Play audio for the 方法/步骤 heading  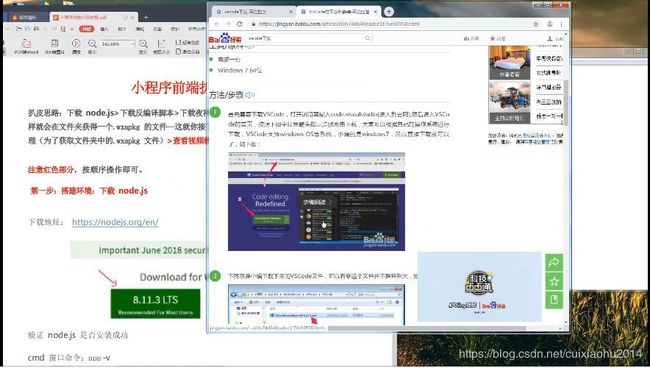pos(250,95)
